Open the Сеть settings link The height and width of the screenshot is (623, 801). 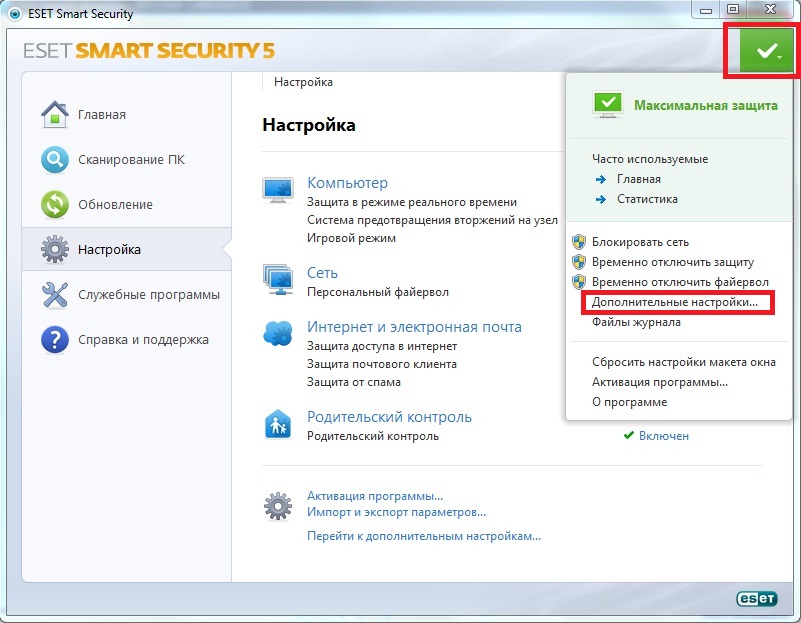coord(322,273)
